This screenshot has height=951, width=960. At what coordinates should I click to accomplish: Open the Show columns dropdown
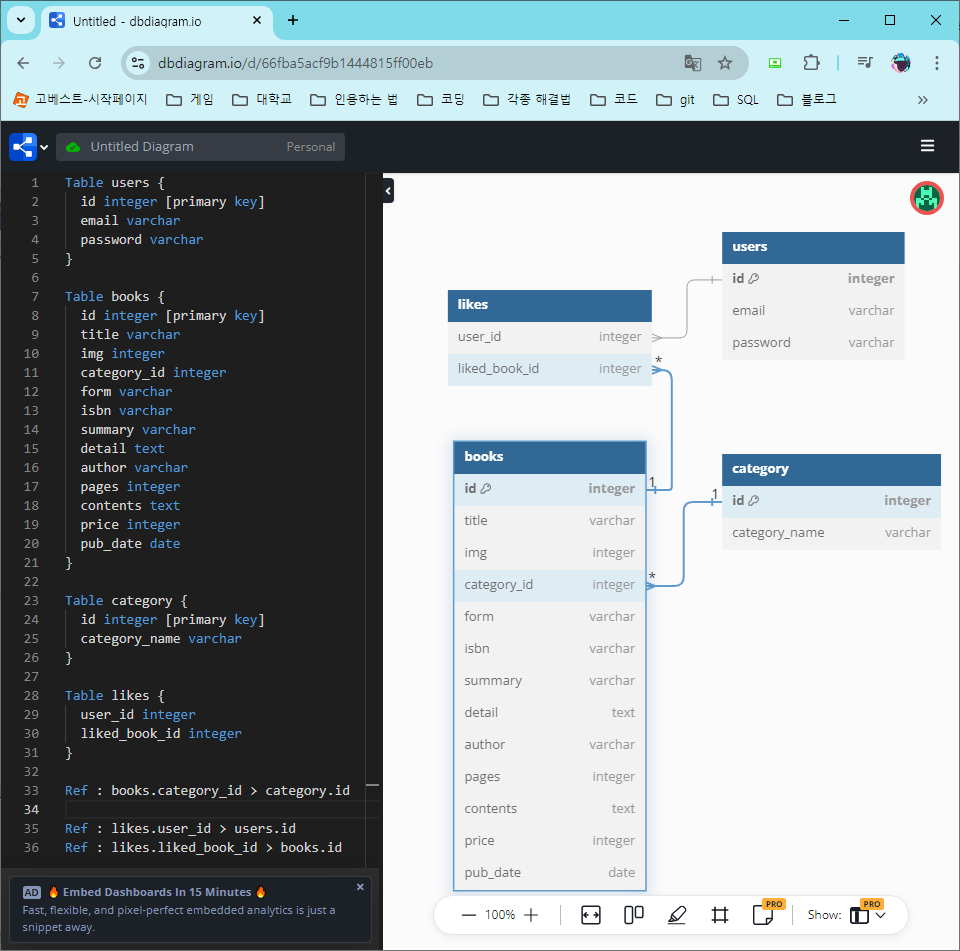[867, 915]
